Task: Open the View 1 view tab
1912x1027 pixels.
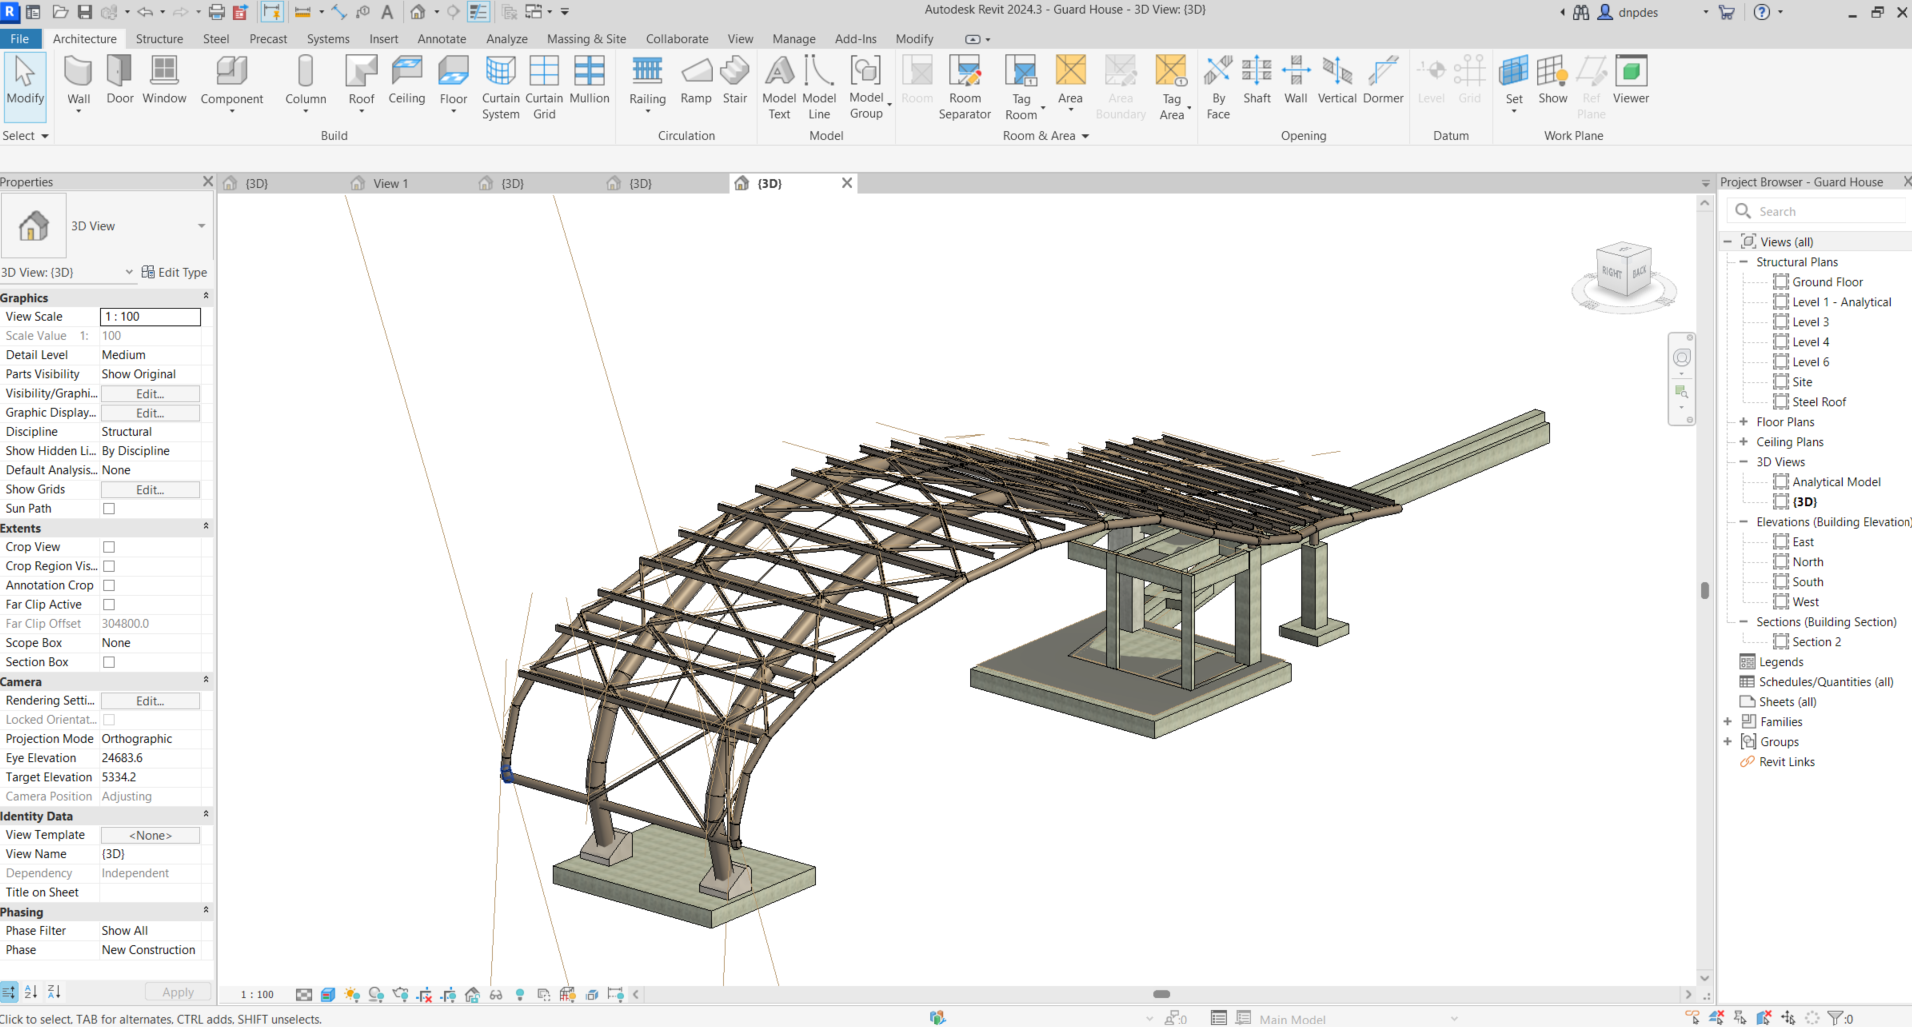Action: point(390,184)
